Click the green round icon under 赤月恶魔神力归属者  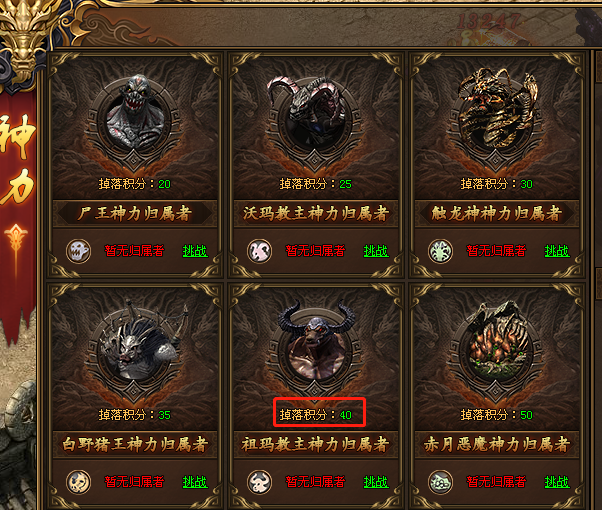pos(441,482)
